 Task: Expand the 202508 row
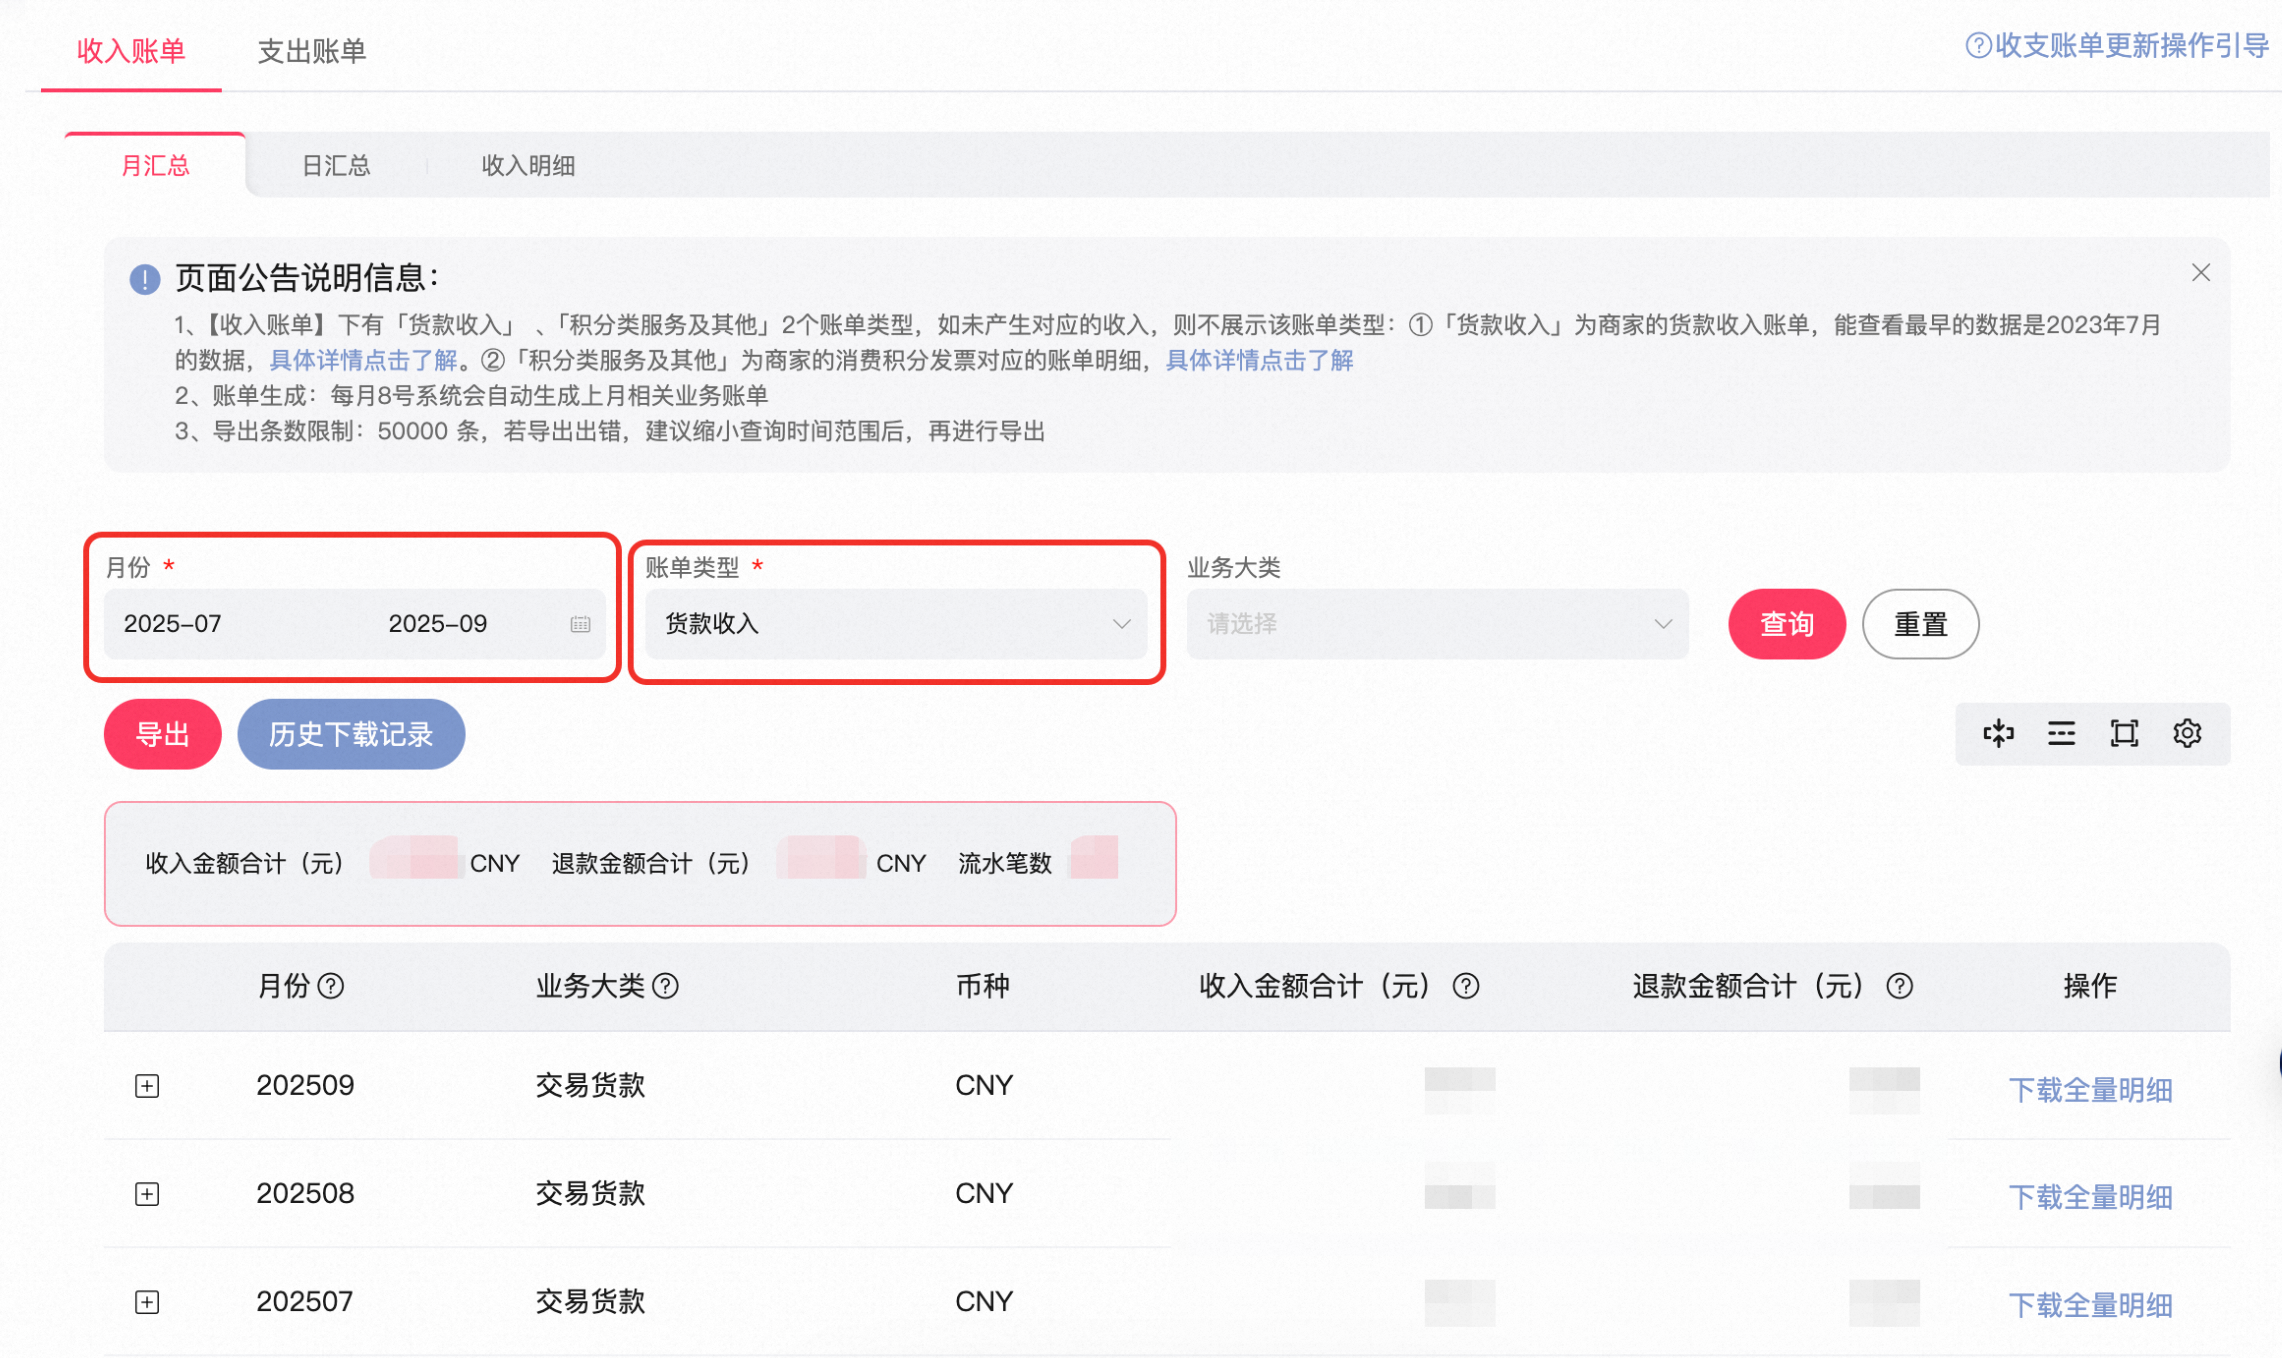(x=147, y=1194)
